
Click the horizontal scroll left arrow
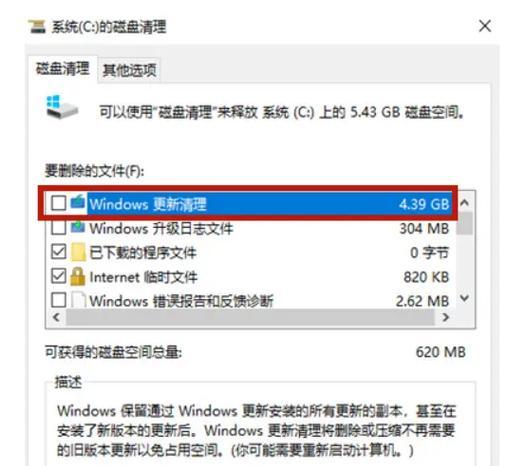[x=56, y=317]
